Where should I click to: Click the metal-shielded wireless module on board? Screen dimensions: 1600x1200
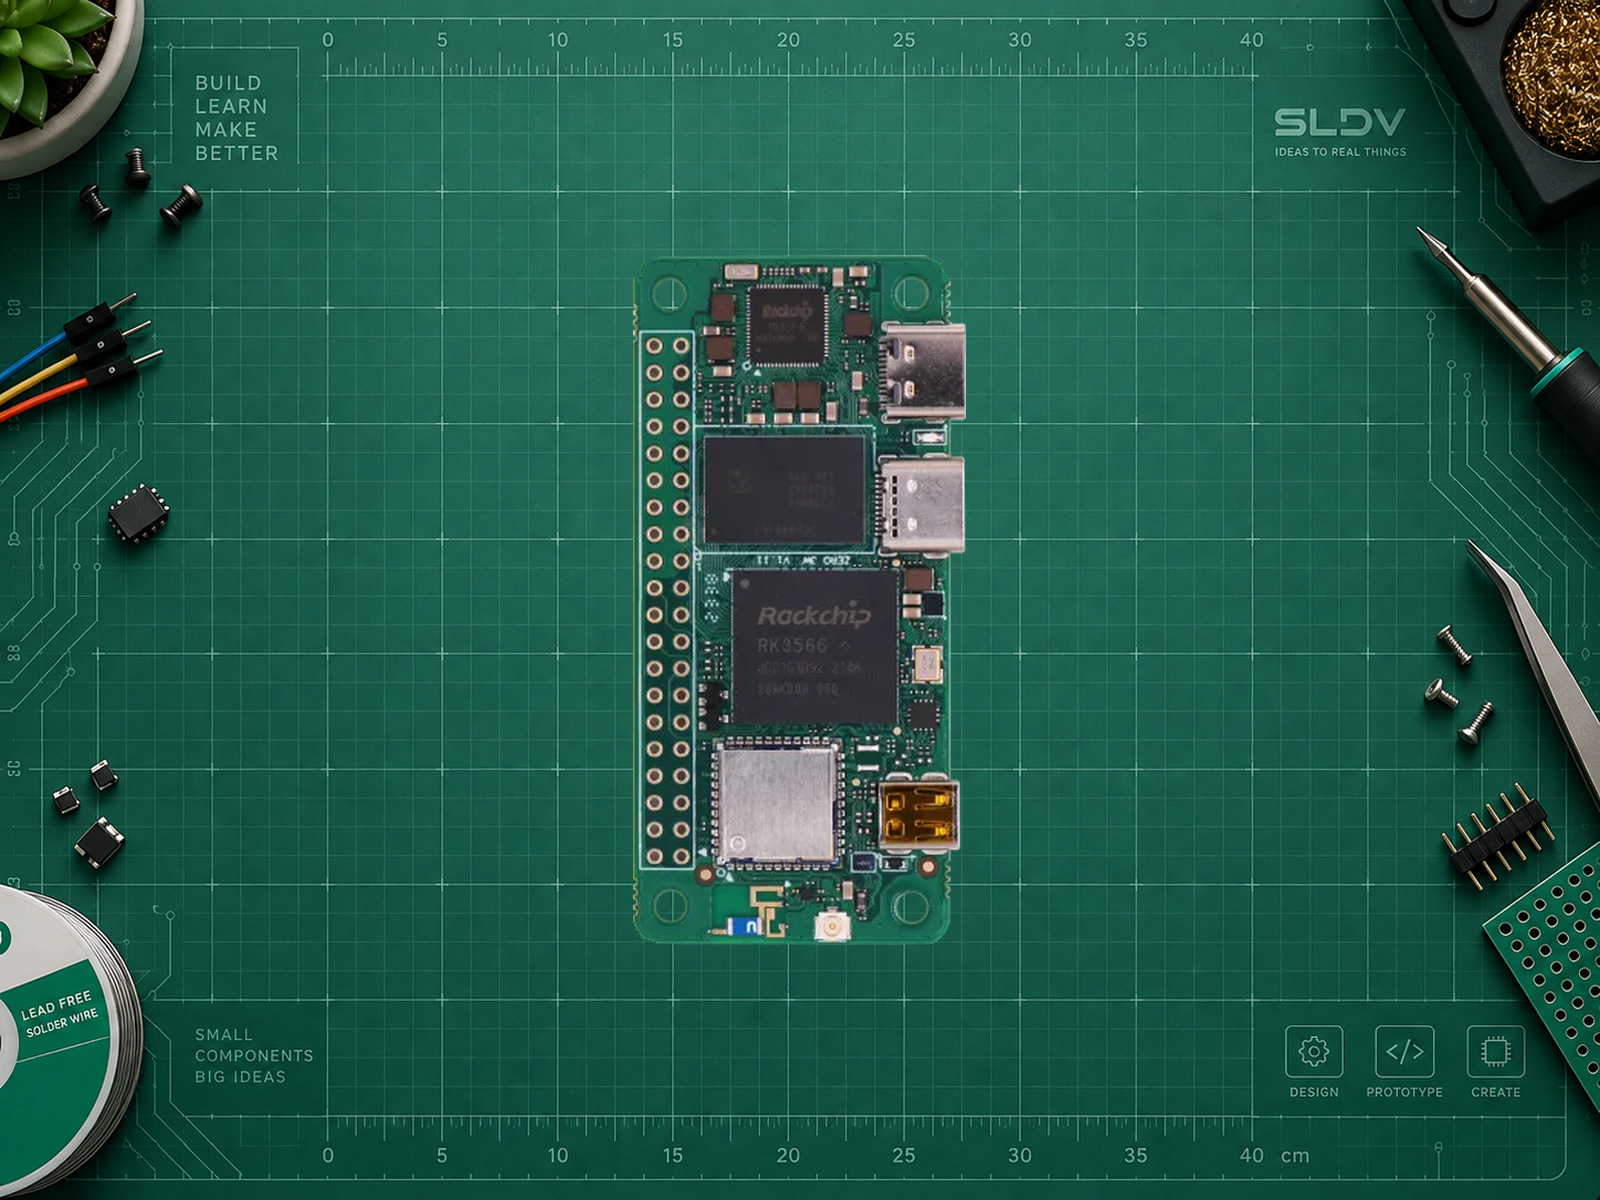click(777, 804)
